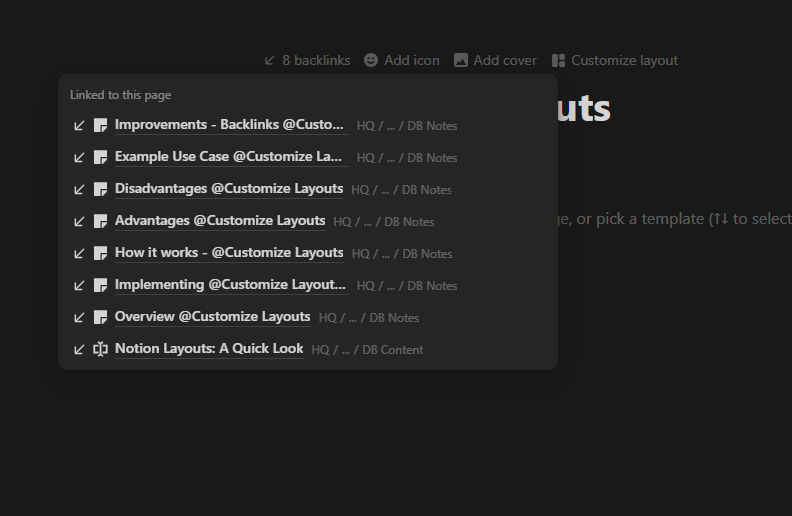Click HQ / ... / DB Notes path of Advantages row
Image resolution: width=792 pixels, height=516 pixels.
tap(384, 222)
